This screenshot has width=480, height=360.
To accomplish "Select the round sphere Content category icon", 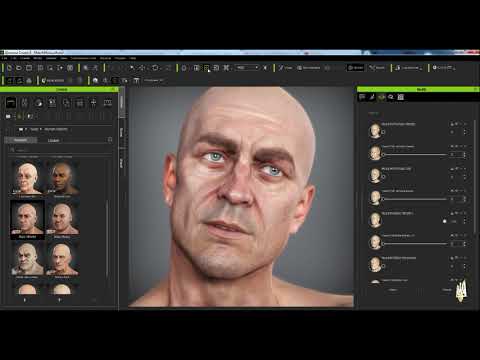I will pos(39,103).
